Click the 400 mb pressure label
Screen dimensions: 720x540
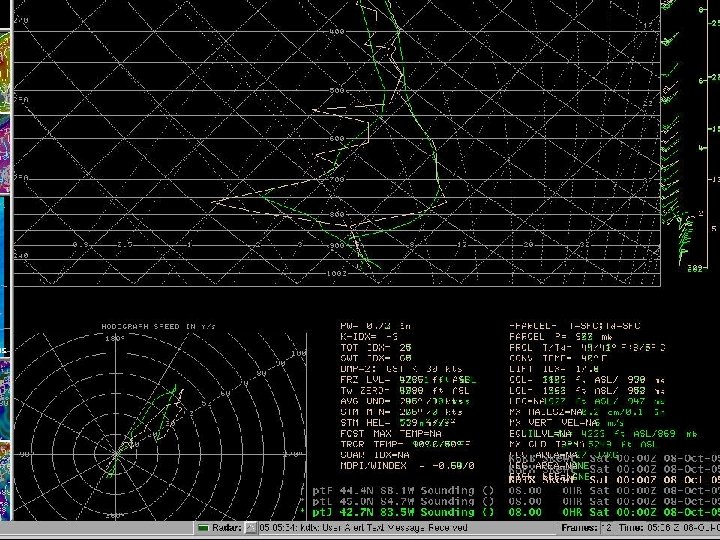click(337, 32)
